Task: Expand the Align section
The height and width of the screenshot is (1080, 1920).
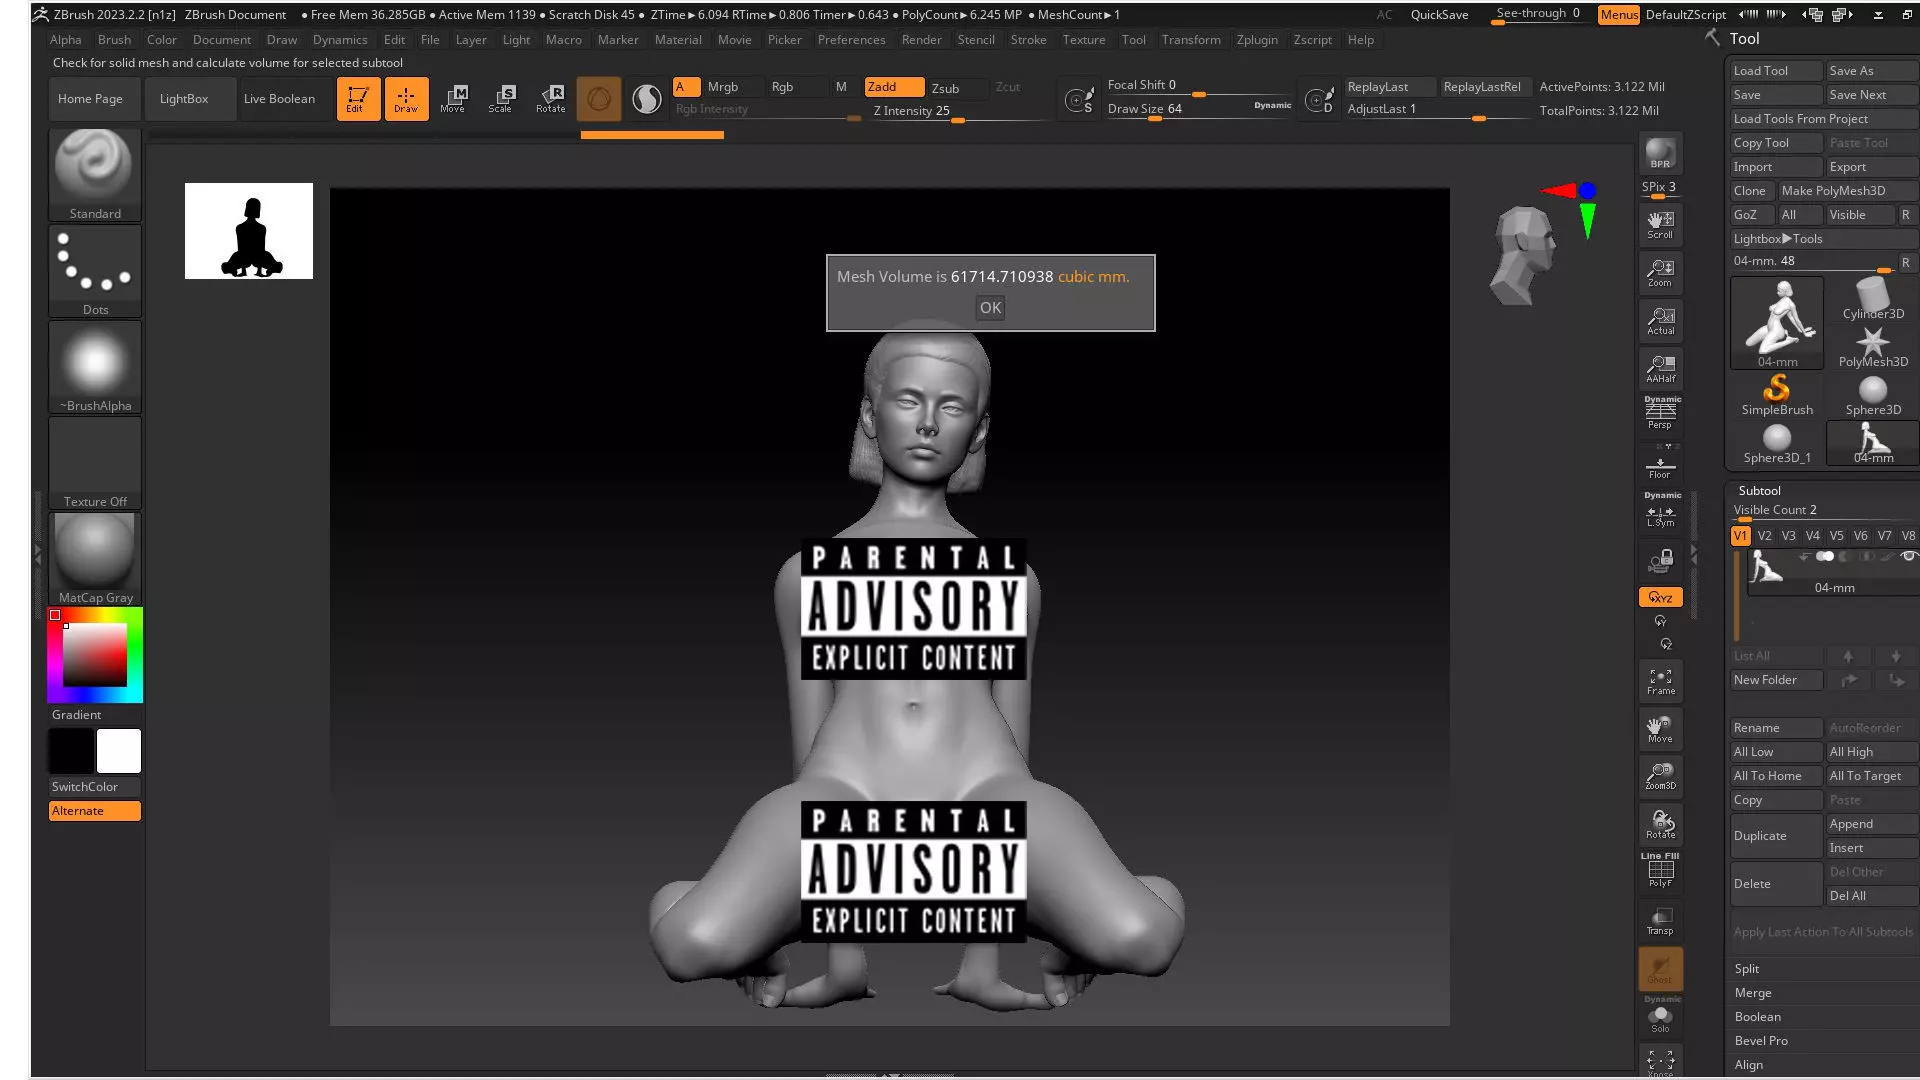Action: point(1748,1065)
